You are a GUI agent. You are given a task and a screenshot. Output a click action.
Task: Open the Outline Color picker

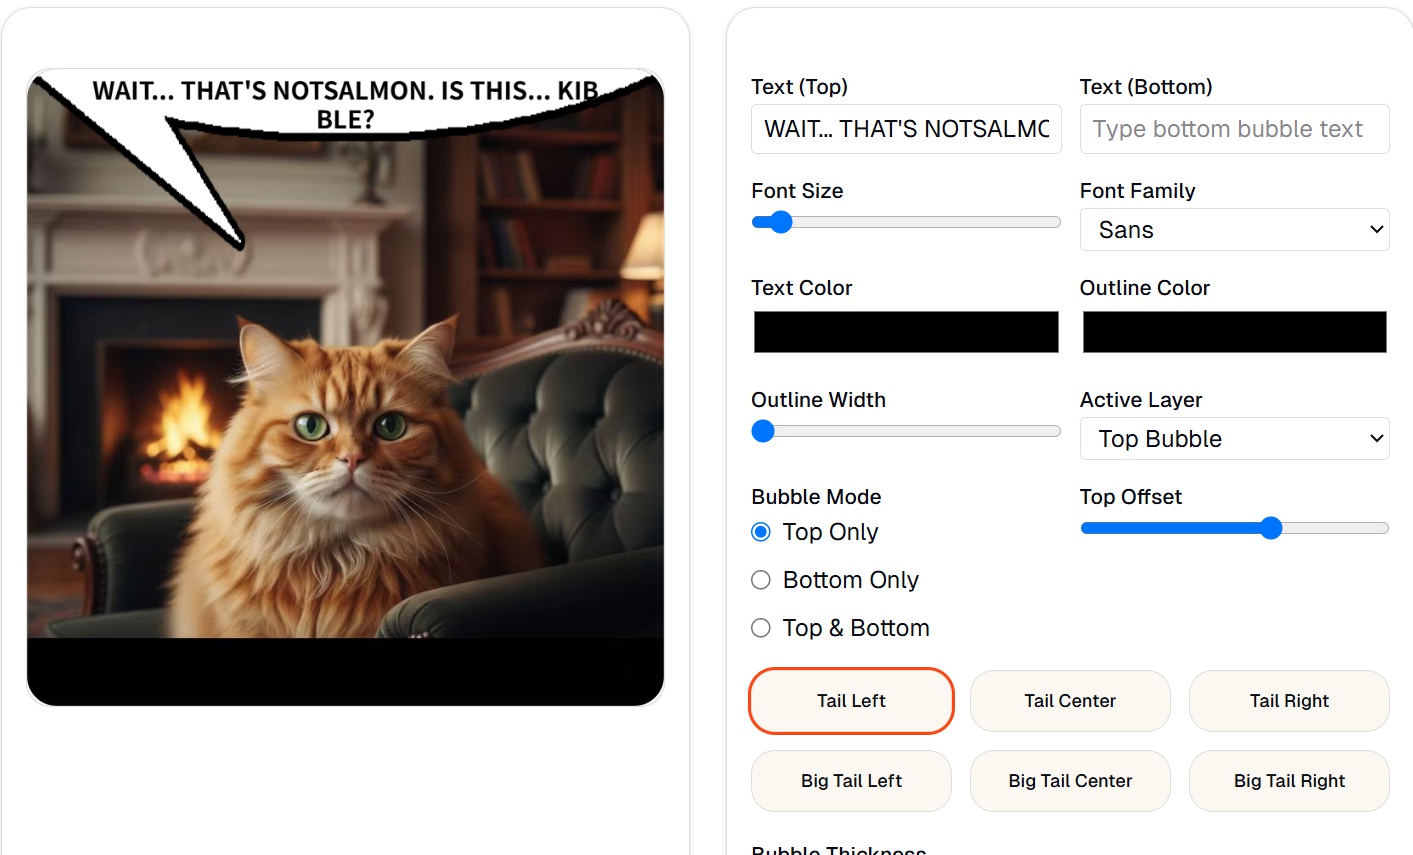1234,332
